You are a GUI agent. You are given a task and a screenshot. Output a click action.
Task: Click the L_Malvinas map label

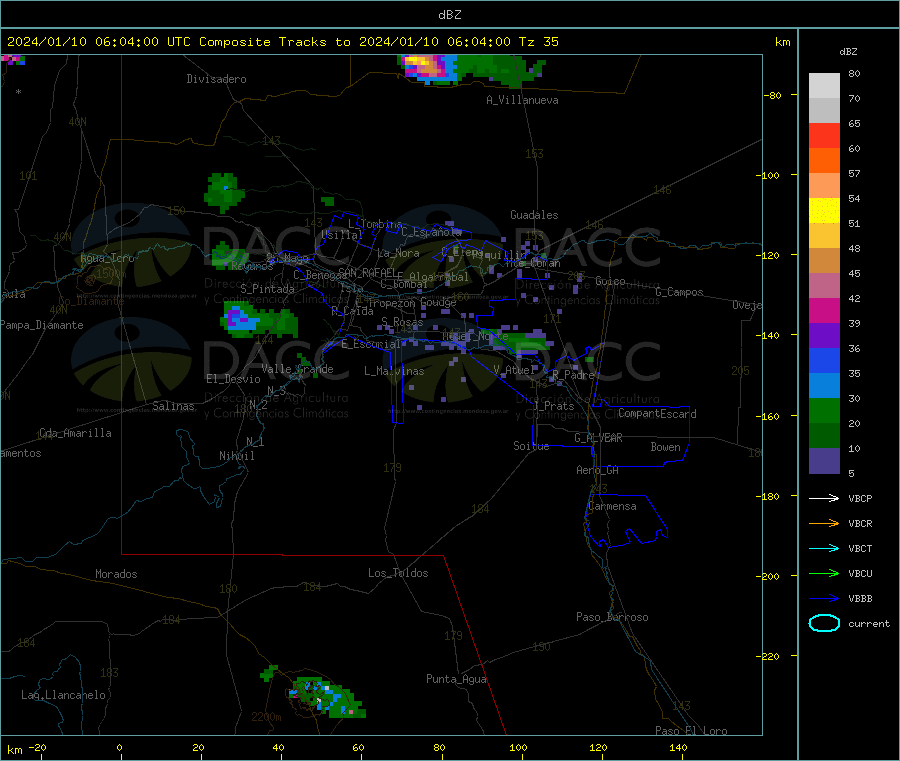(394, 371)
